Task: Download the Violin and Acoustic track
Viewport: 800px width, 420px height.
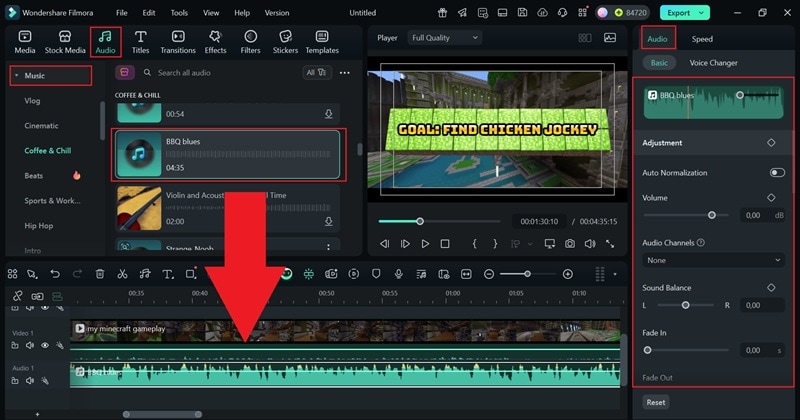Action: 329,221
